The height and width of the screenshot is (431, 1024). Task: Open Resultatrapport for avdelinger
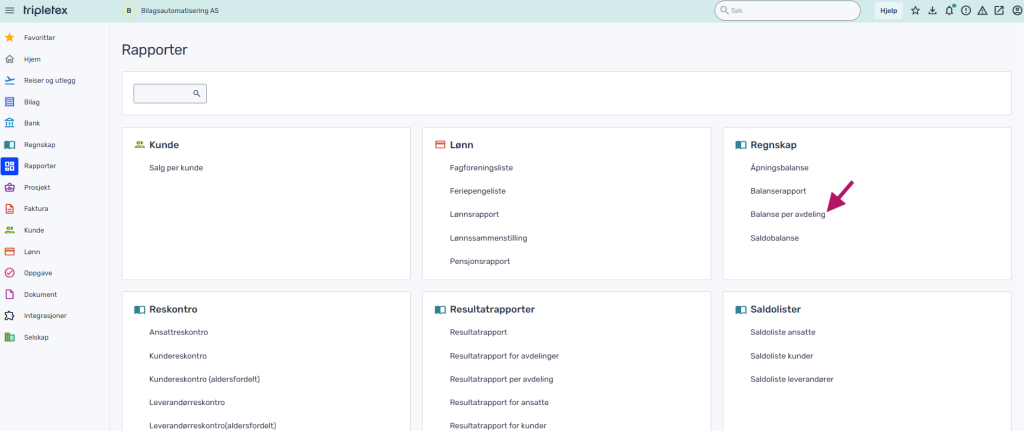[x=504, y=356]
